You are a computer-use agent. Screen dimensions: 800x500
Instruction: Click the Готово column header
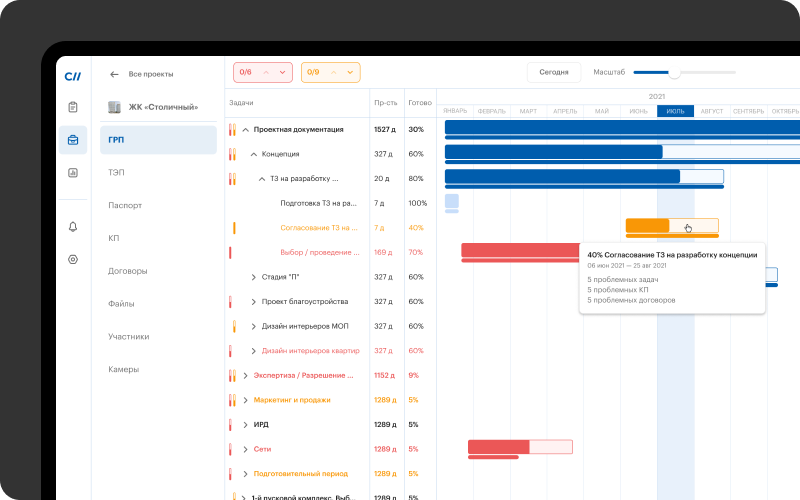pos(420,103)
